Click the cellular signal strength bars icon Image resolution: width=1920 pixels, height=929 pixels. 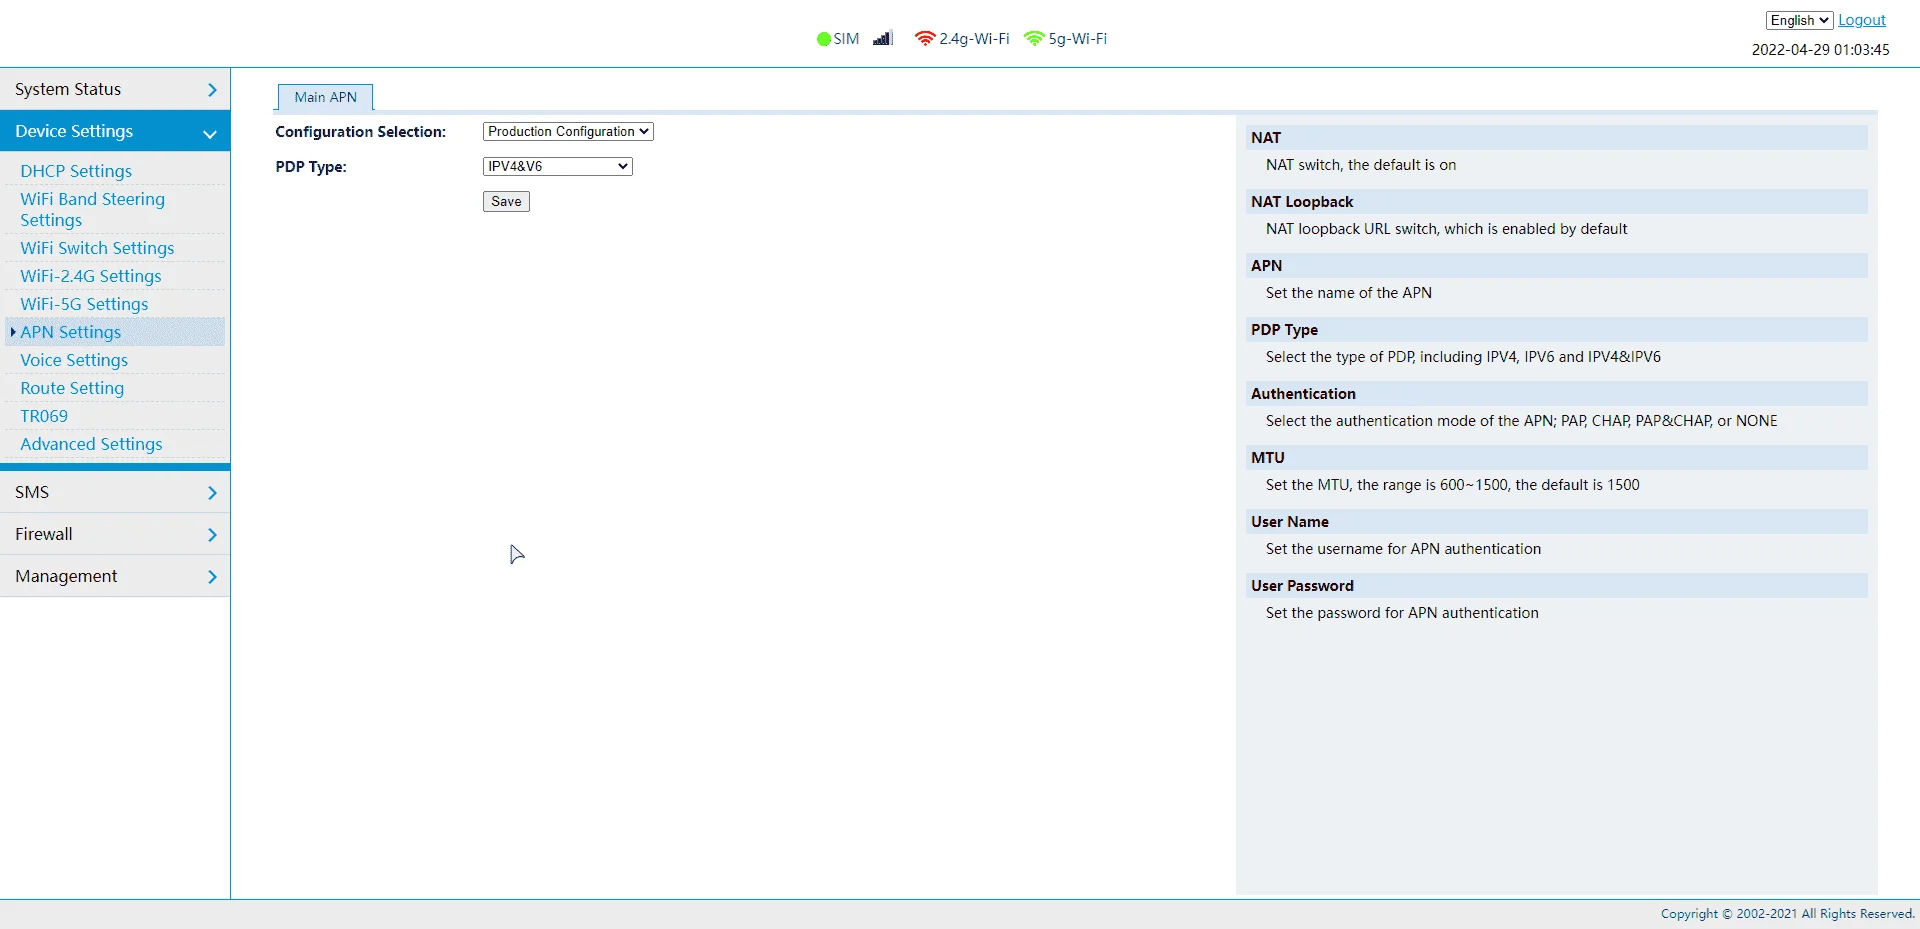(882, 39)
